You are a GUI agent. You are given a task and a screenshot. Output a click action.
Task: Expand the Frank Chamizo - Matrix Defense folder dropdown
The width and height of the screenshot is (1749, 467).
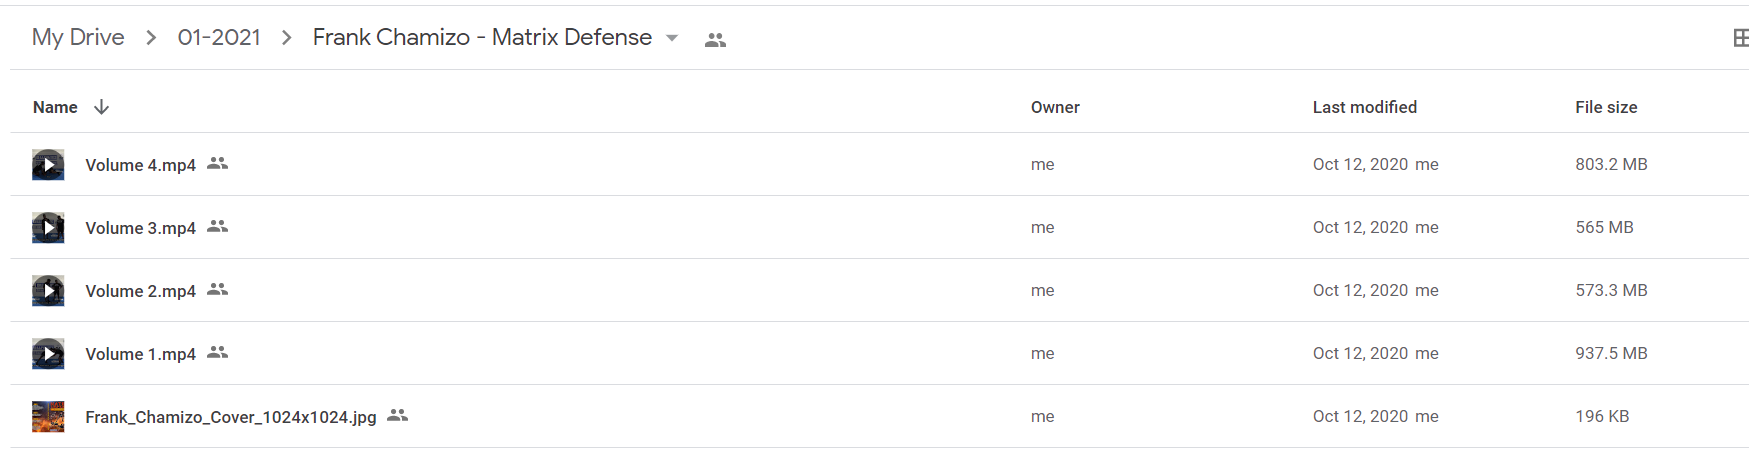(x=672, y=38)
